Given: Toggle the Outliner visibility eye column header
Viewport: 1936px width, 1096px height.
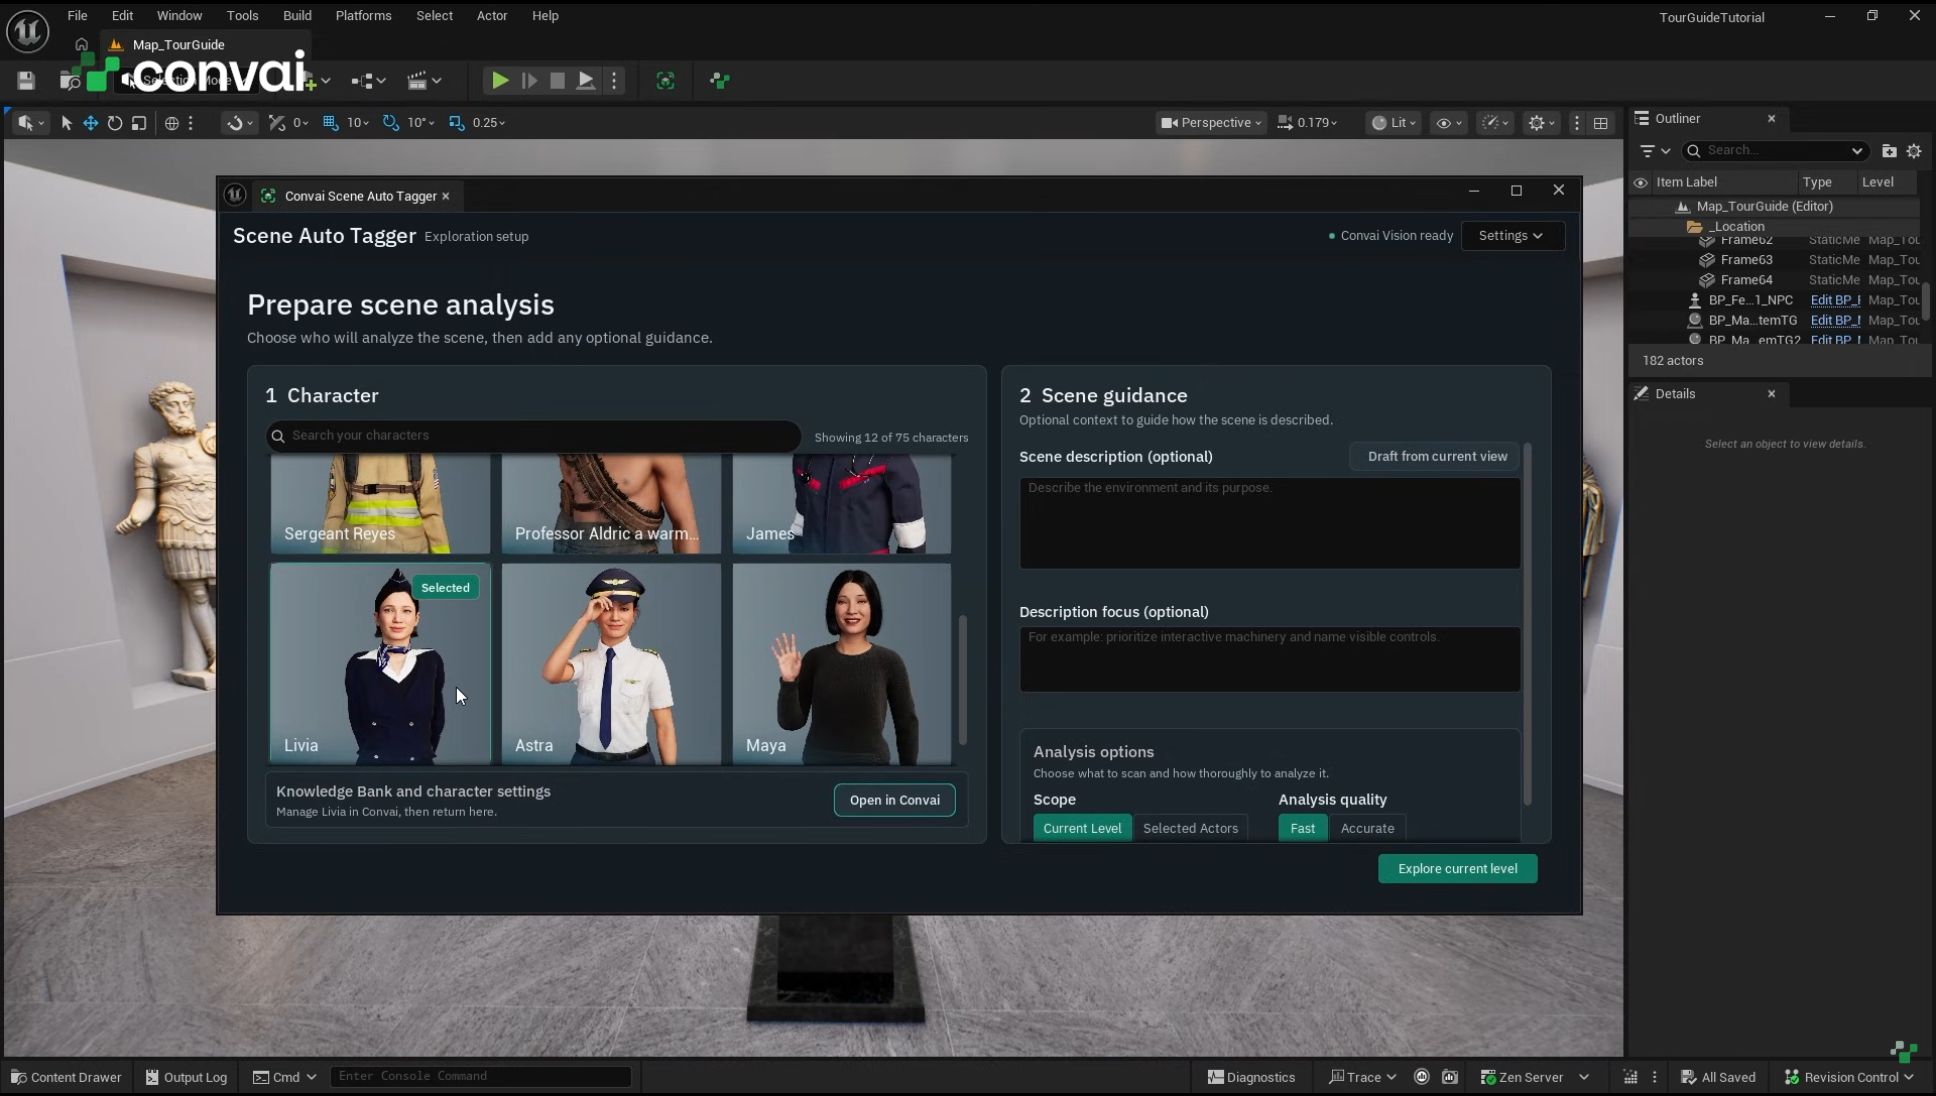Looking at the screenshot, I should [x=1640, y=182].
